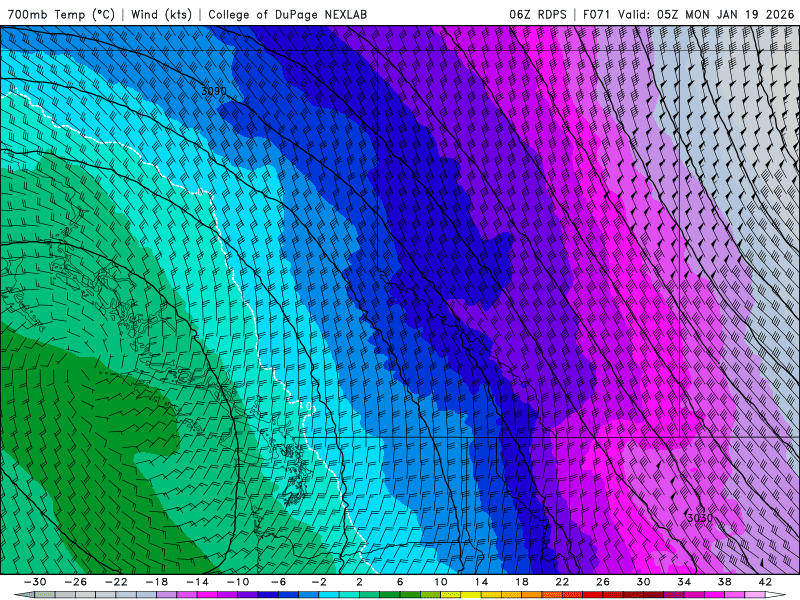The width and height of the screenshot is (800, 600).
Task: Click the 3090 height contour label
Action: coord(214,91)
